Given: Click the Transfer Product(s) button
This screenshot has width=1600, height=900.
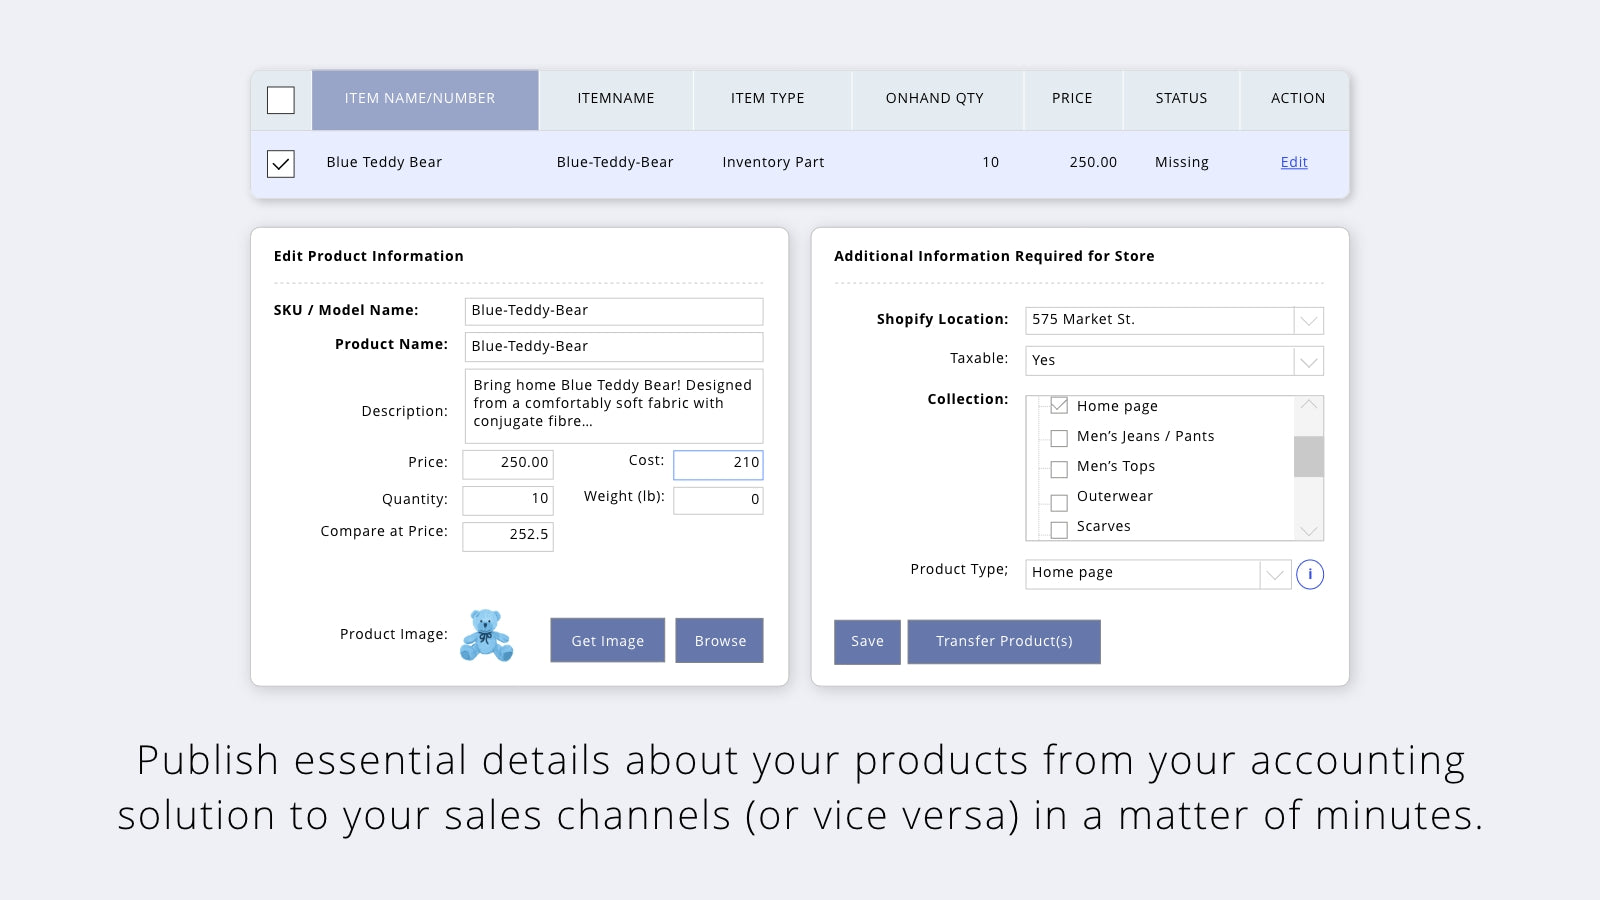Looking at the screenshot, I should 1004,641.
